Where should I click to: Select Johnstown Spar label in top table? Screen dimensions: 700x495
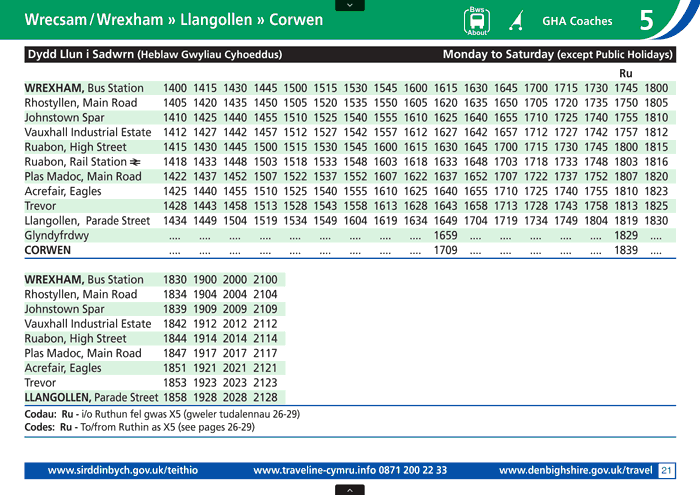click(64, 117)
